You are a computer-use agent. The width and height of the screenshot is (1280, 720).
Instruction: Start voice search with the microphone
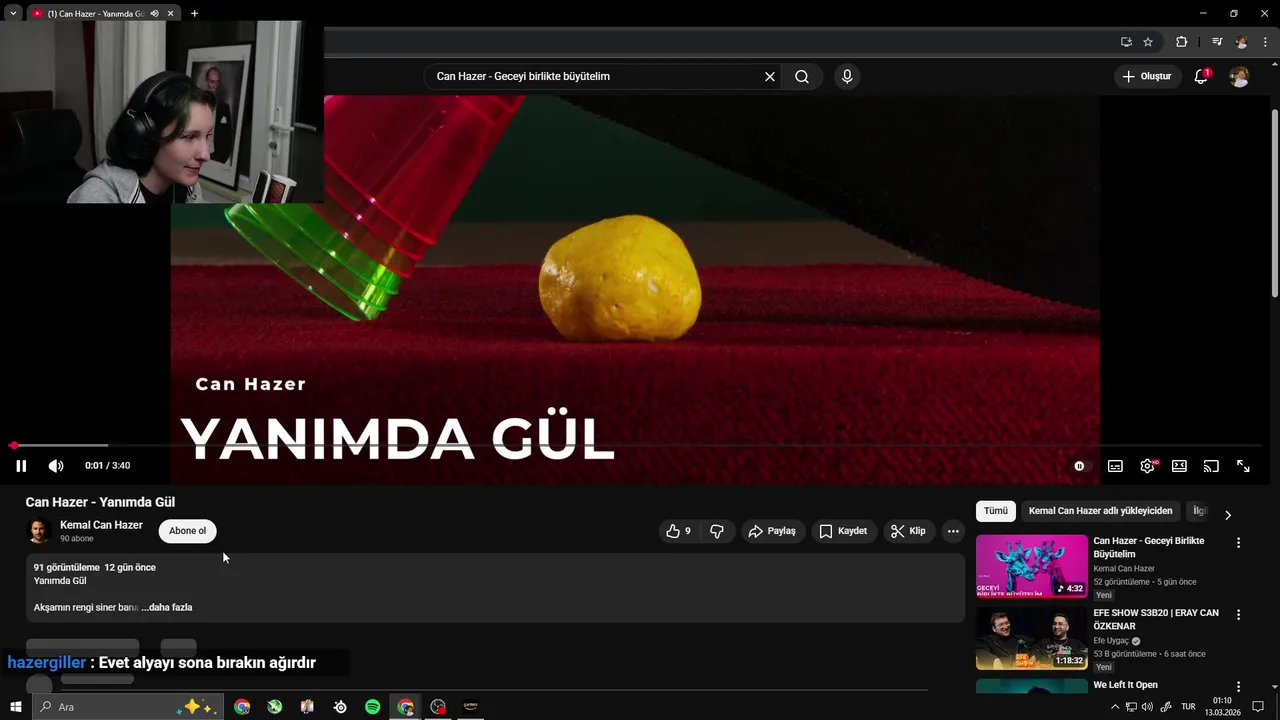(x=847, y=76)
